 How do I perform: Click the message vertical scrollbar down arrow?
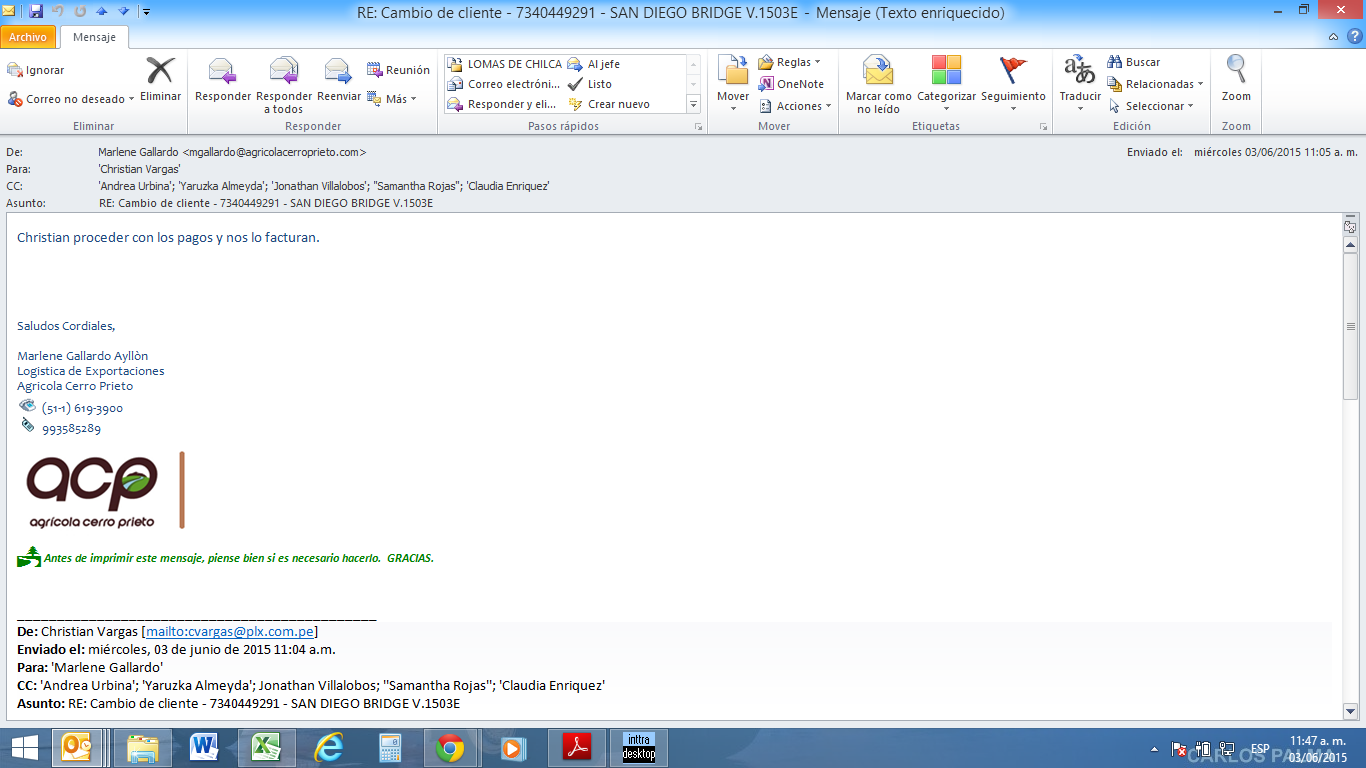1350,710
